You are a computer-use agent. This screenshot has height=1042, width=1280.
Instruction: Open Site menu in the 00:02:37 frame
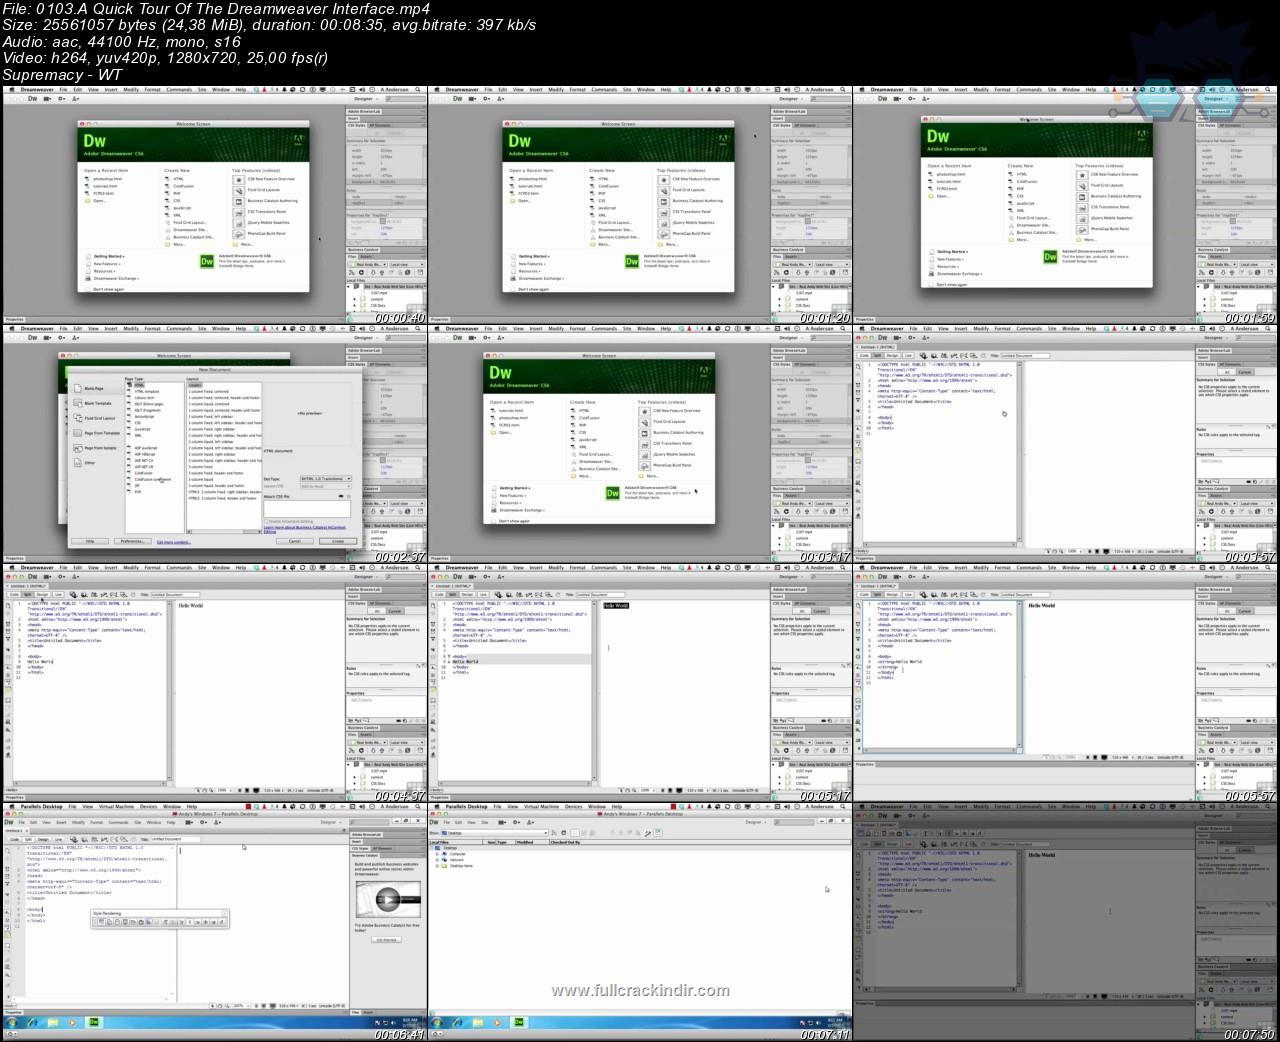pos(202,329)
